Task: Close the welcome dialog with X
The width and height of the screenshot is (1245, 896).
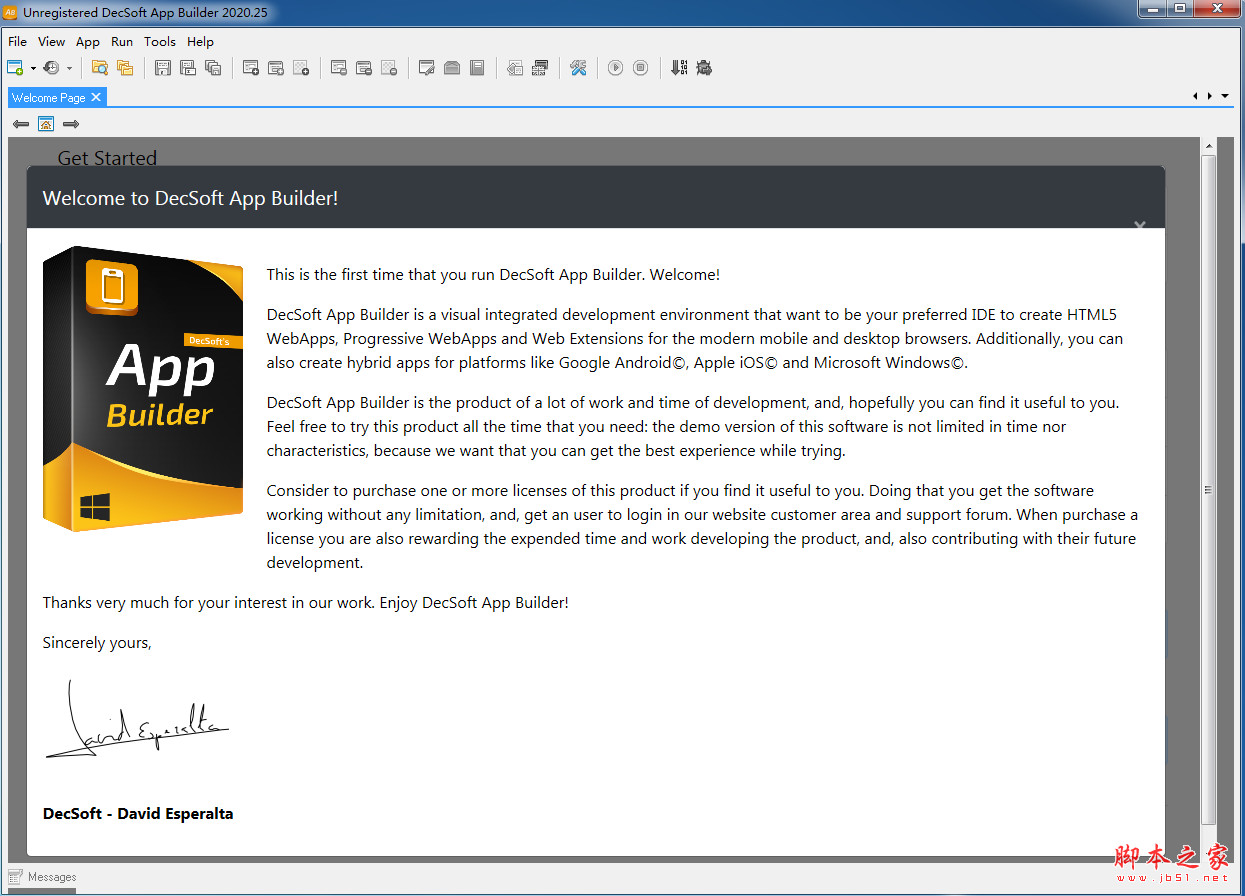Action: (1140, 225)
